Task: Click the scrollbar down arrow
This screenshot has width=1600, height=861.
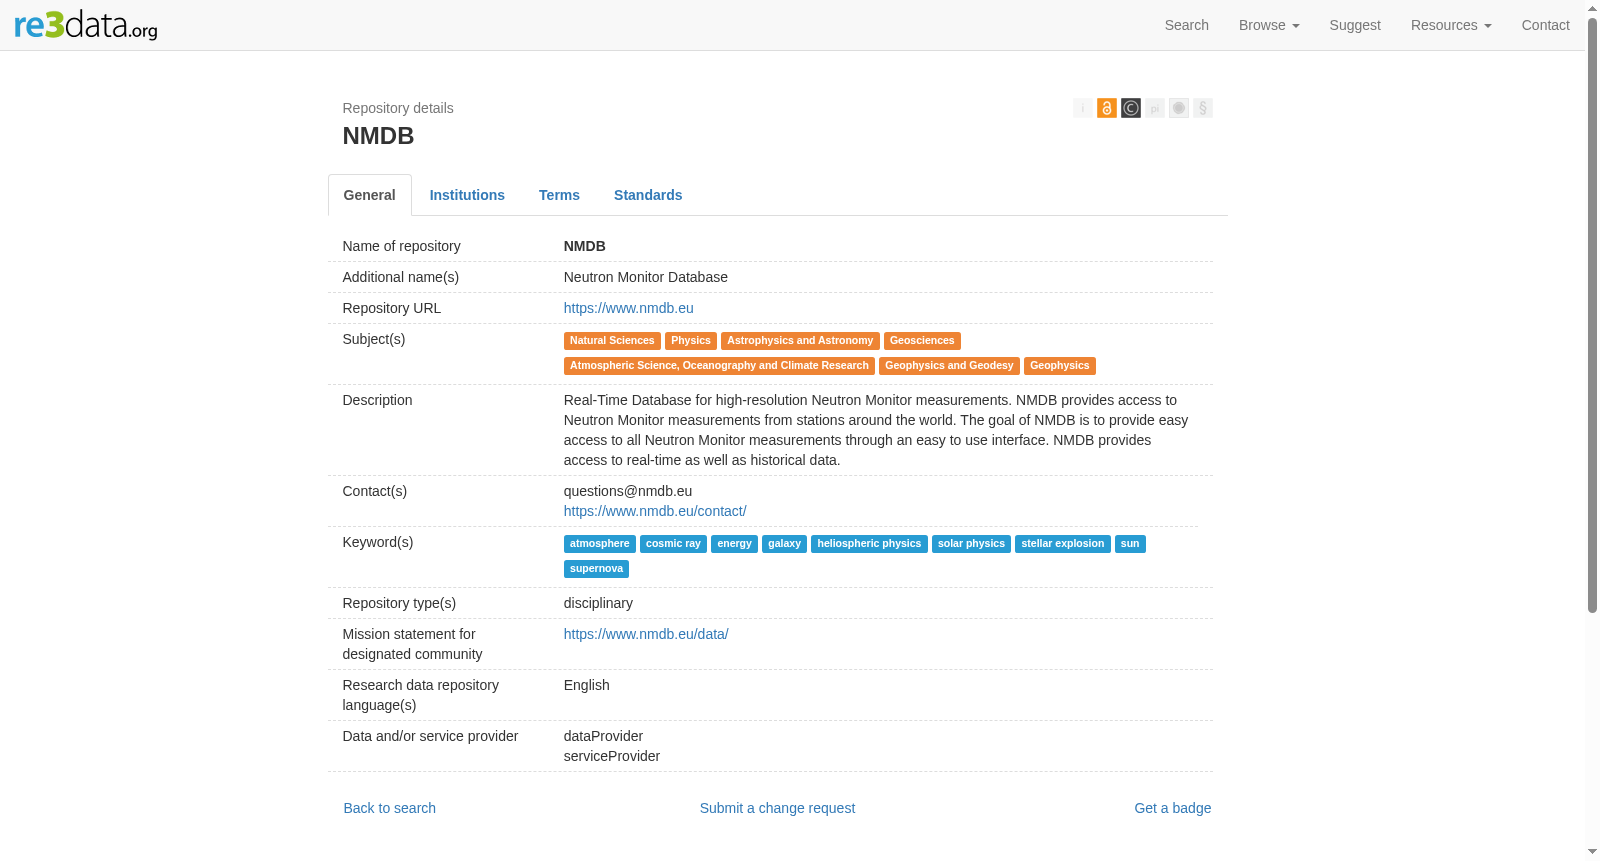Action: [1592, 853]
